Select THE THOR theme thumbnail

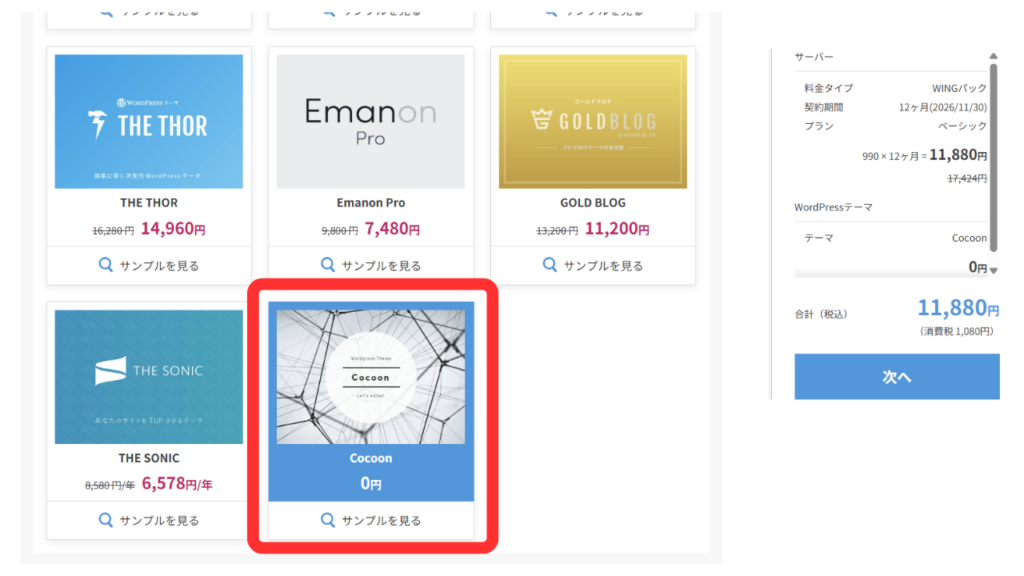pyautogui.click(x=149, y=121)
